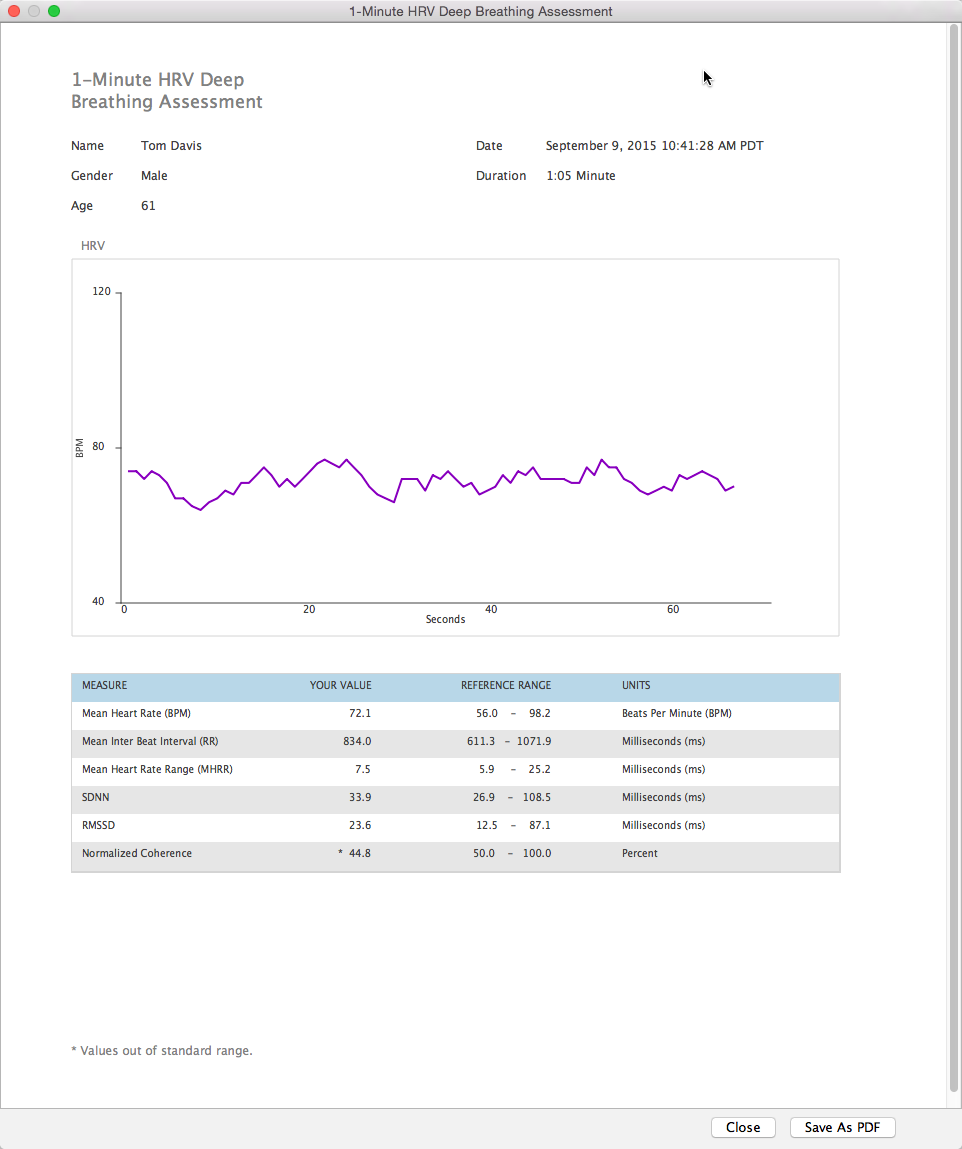Image resolution: width=962 pixels, height=1149 pixels.
Task: Click the gender value Male
Action: 154,176
